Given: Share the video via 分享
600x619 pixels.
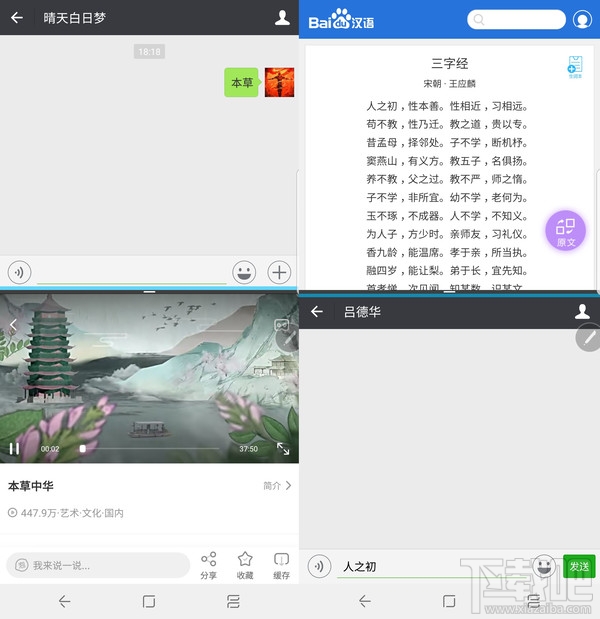Looking at the screenshot, I should [208, 566].
